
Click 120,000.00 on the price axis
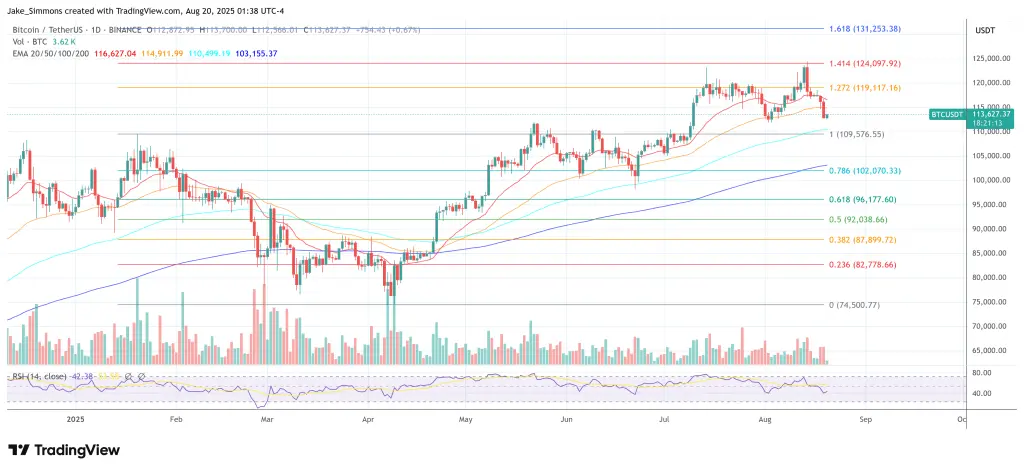(992, 83)
